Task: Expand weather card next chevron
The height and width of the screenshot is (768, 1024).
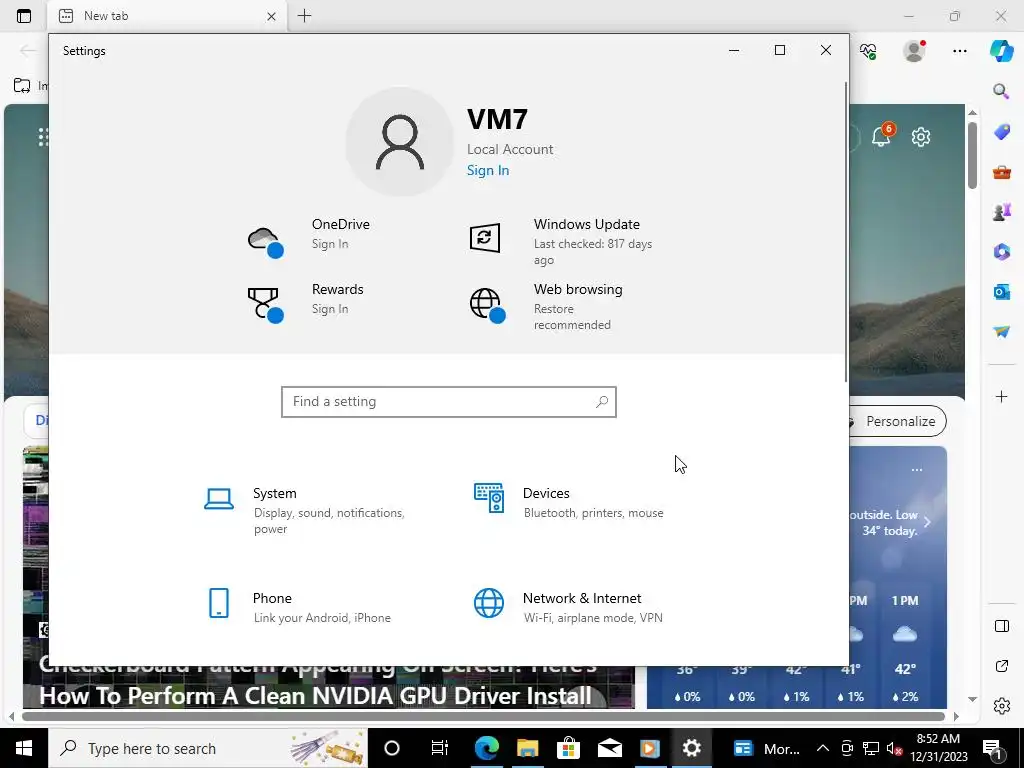Action: (927, 521)
